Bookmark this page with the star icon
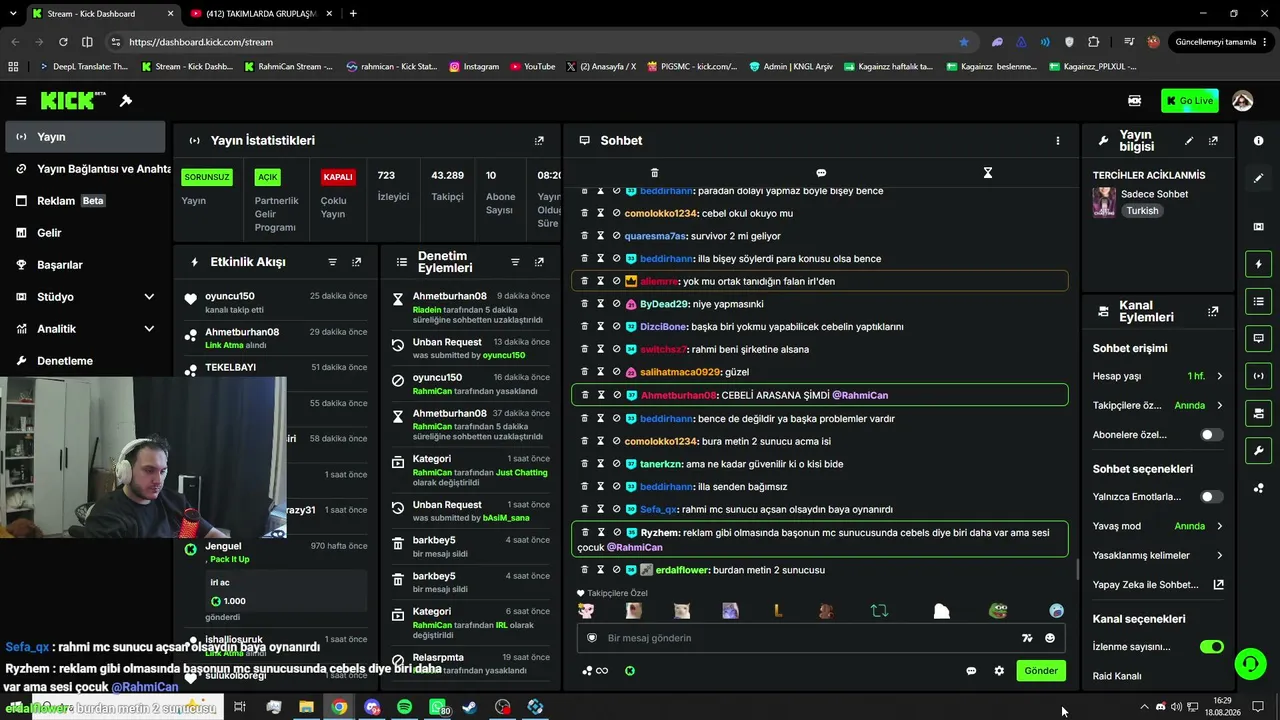Image resolution: width=1280 pixels, height=720 pixels. pyautogui.click(x=964, y=42)
